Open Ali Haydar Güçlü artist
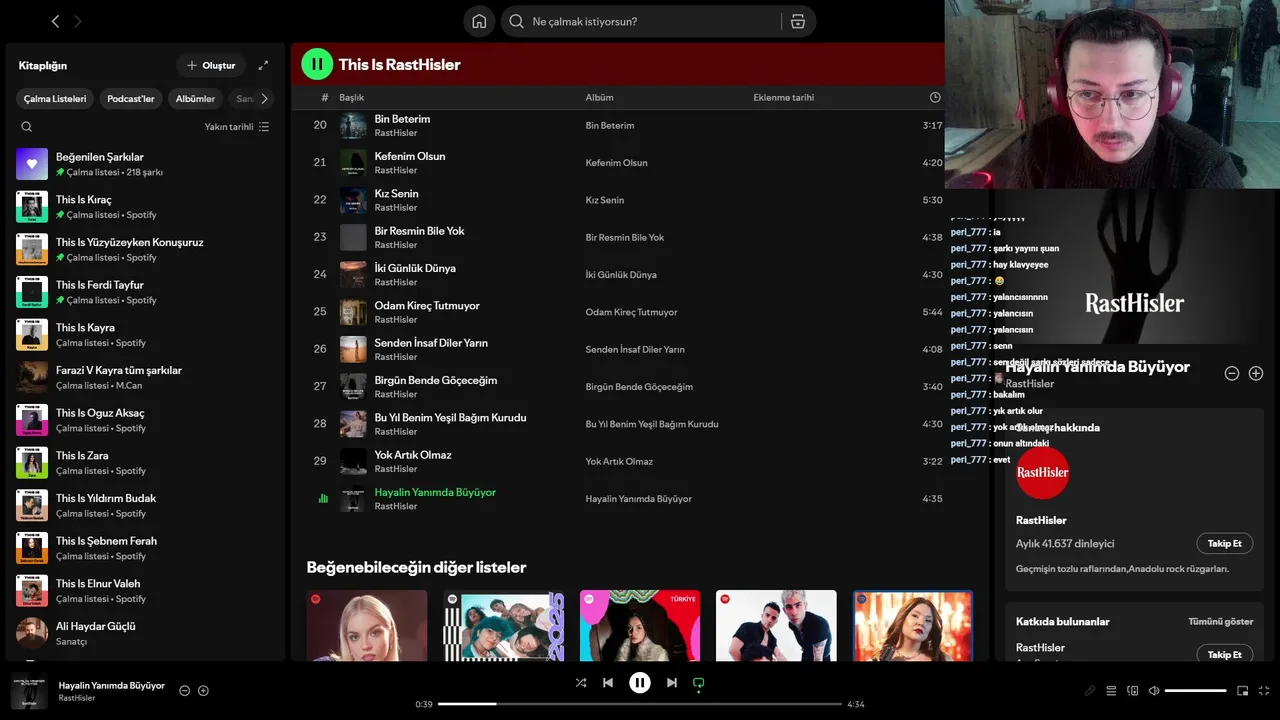The image size is (1280, 720). click(x=145, y=633)
